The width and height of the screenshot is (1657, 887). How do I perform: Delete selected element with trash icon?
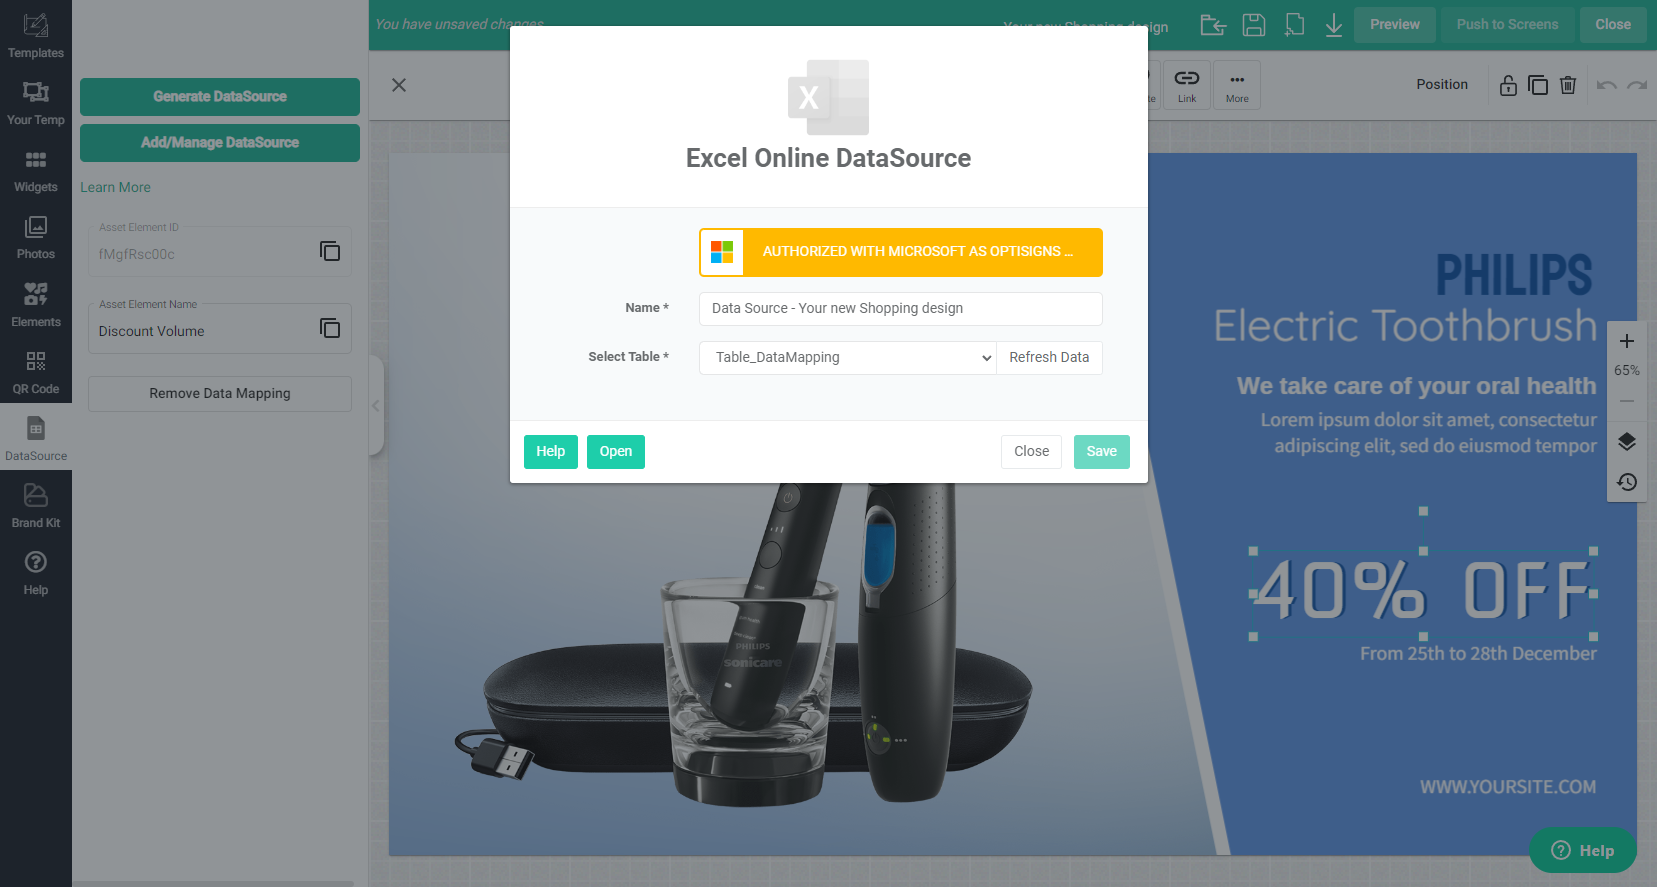pyautogui.click(x=1567, y=85)
